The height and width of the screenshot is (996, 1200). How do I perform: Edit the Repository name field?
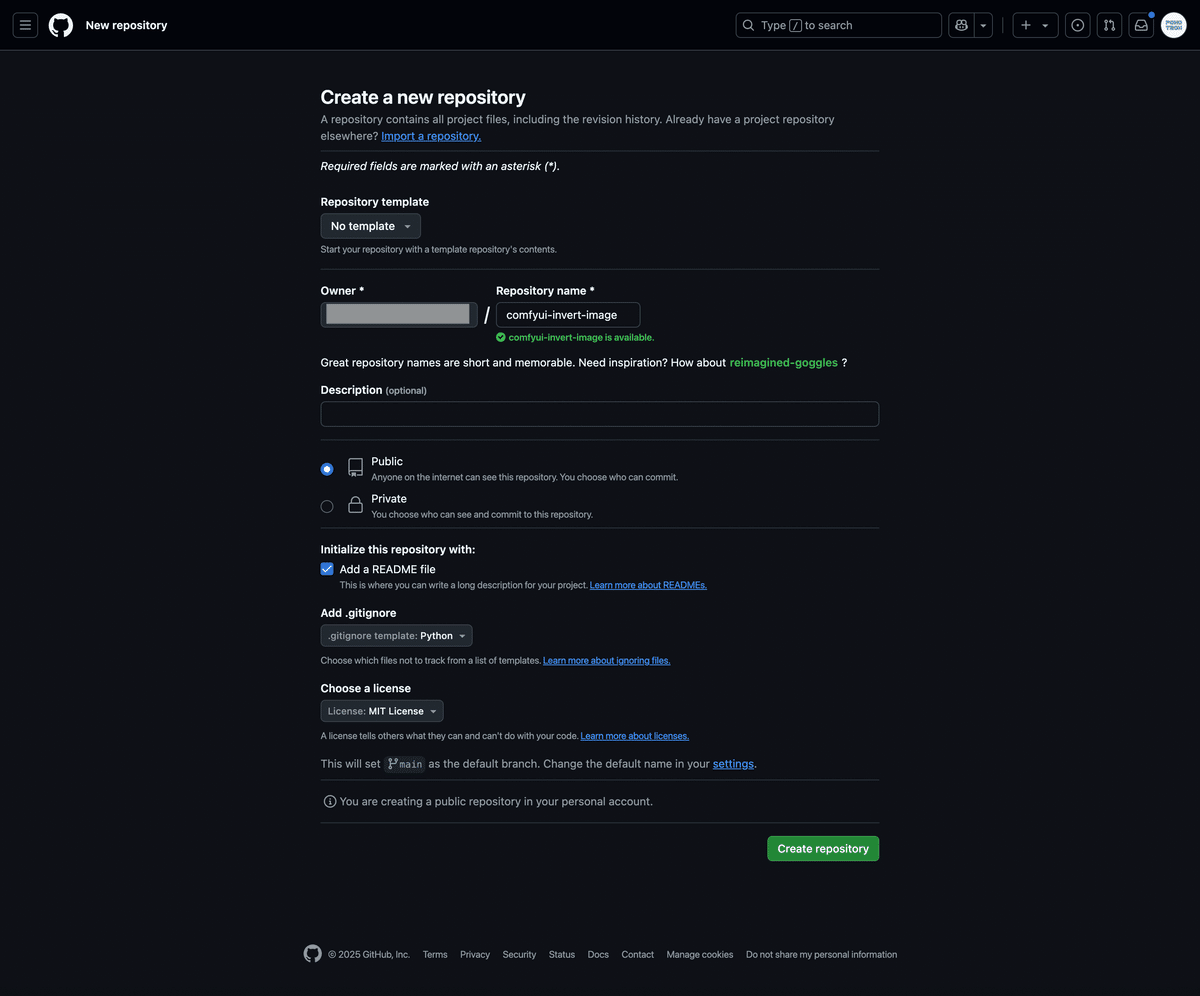pos(568,315)
